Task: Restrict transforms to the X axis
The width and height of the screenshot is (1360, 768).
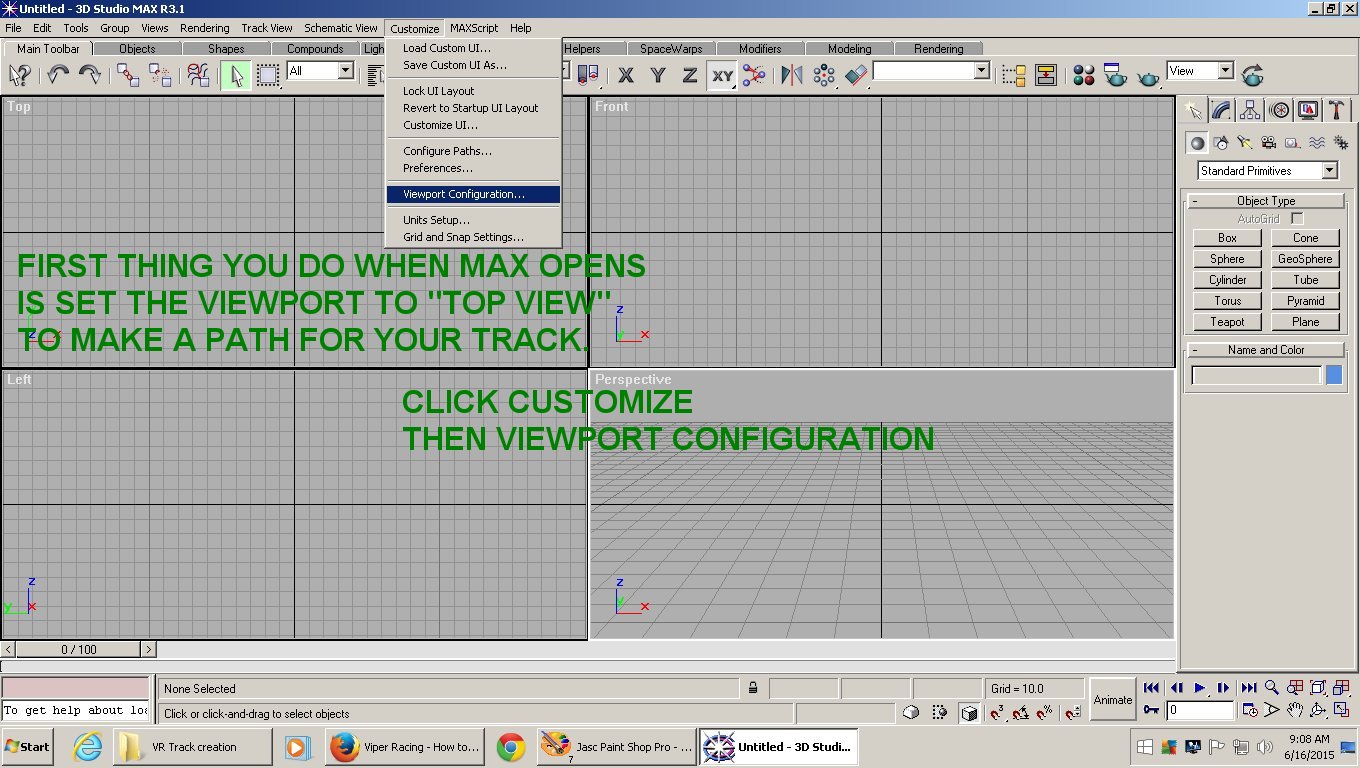Action: pos(626,75)
